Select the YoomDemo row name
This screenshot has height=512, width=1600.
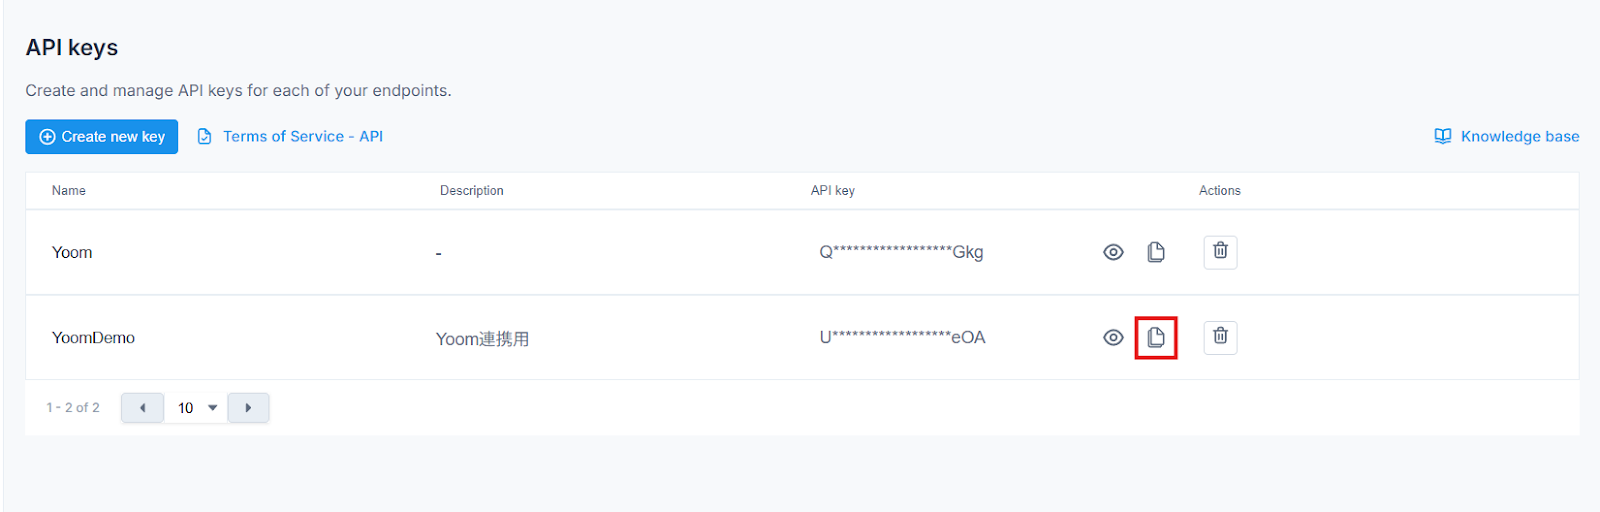coord(93,338)
